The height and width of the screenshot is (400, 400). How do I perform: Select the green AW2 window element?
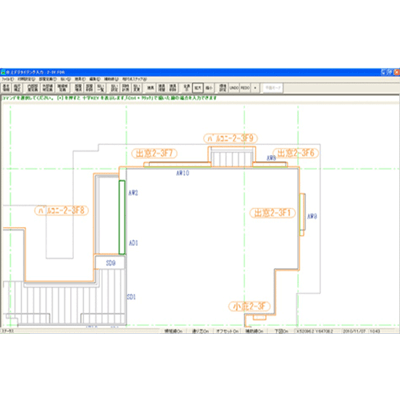pyautogui.click(x=122, y=217)
